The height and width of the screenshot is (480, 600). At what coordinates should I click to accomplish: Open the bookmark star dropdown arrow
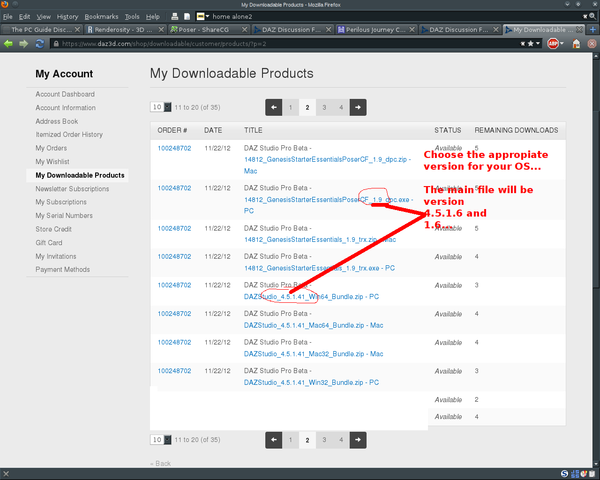pos(538,43)
